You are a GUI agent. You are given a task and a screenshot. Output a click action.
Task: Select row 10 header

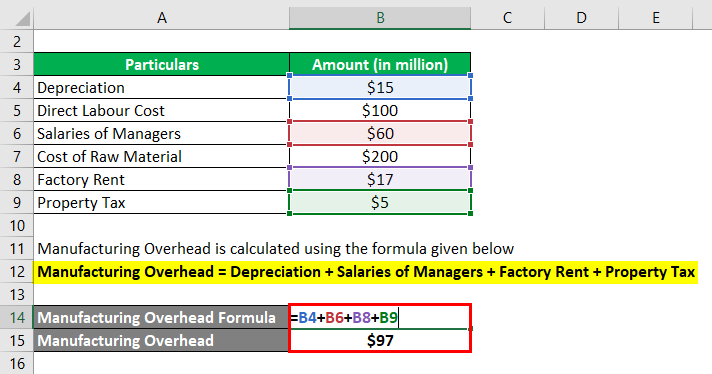click(17, 226)
